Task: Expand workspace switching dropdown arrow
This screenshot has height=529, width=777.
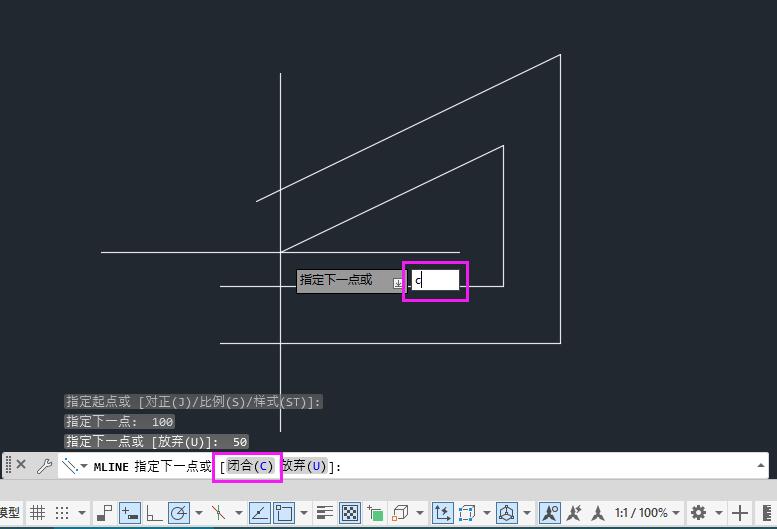Action: pos(719,513)
